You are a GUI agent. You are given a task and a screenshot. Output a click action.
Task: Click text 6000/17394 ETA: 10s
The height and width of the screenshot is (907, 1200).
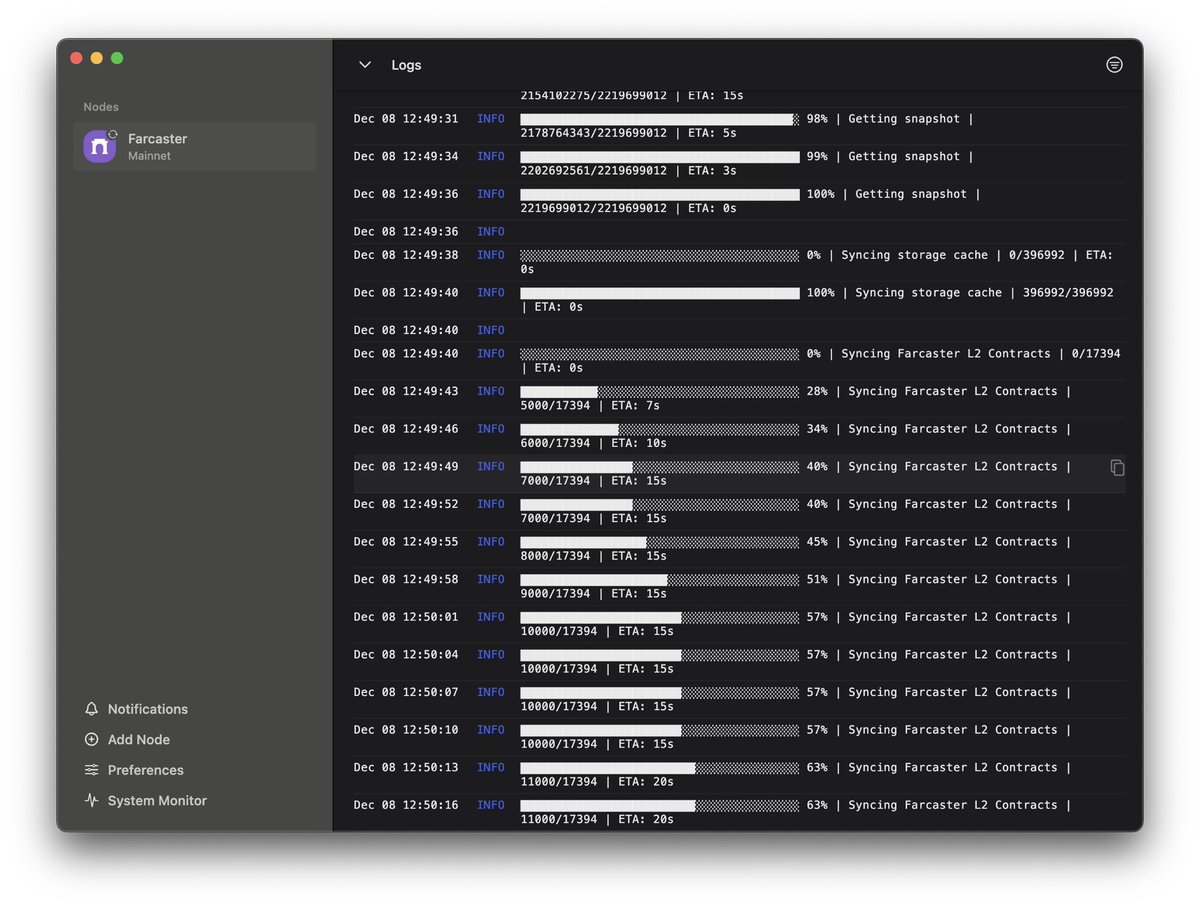click(x=594, y=443)
